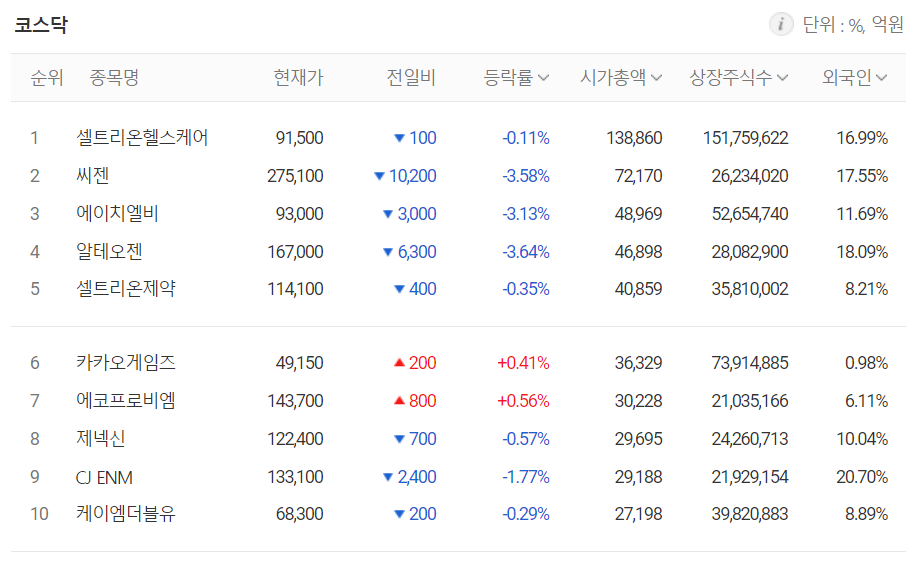Click foreign ownership 0.98%

[x=867, y=363]
